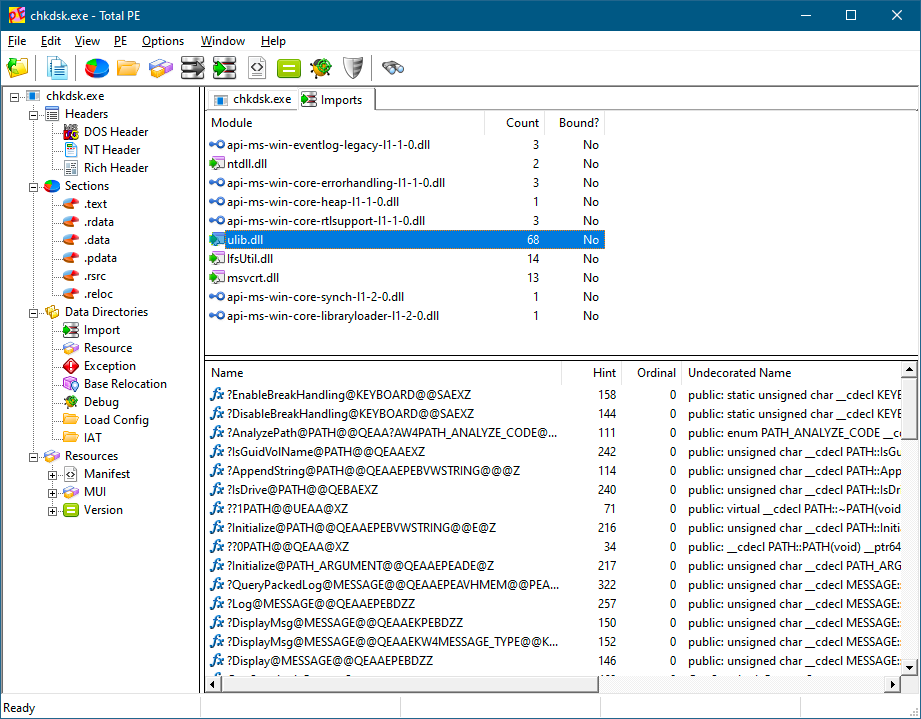Screen dimensions: 921x719
Task: Expand the MUI resource node
Action: coord(52,492)
